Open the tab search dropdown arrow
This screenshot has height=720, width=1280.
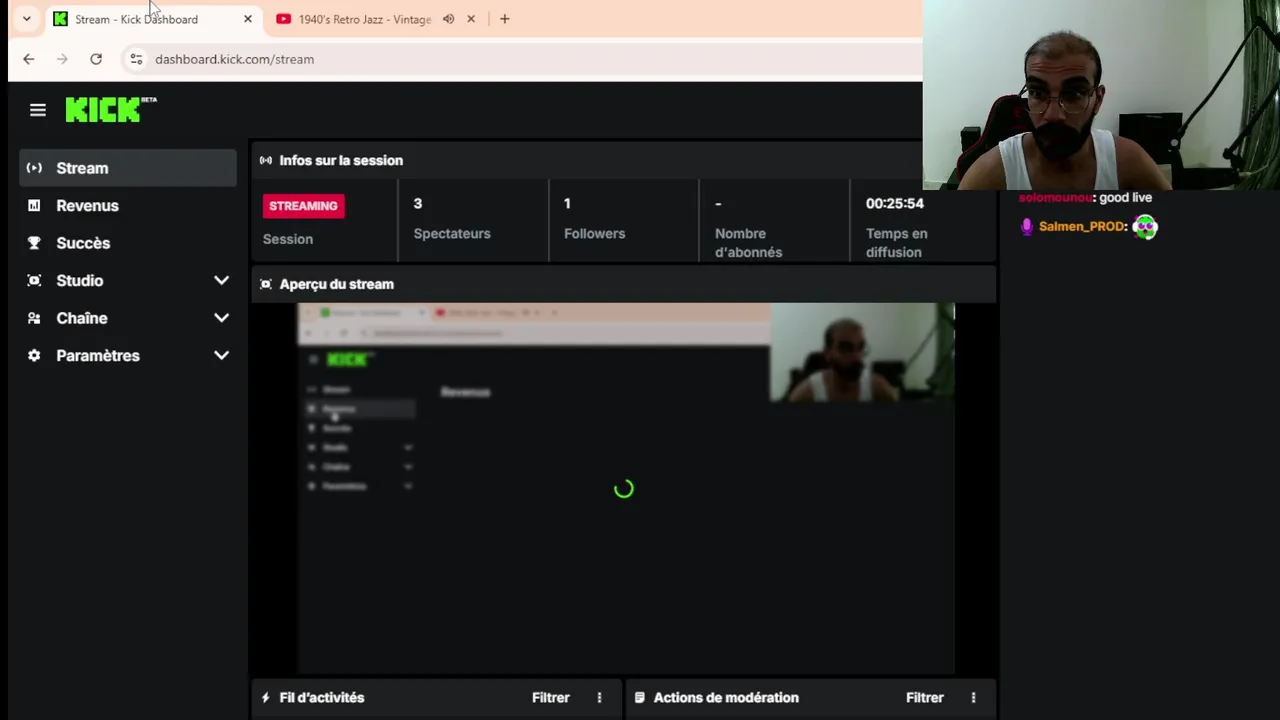point(27,19)
